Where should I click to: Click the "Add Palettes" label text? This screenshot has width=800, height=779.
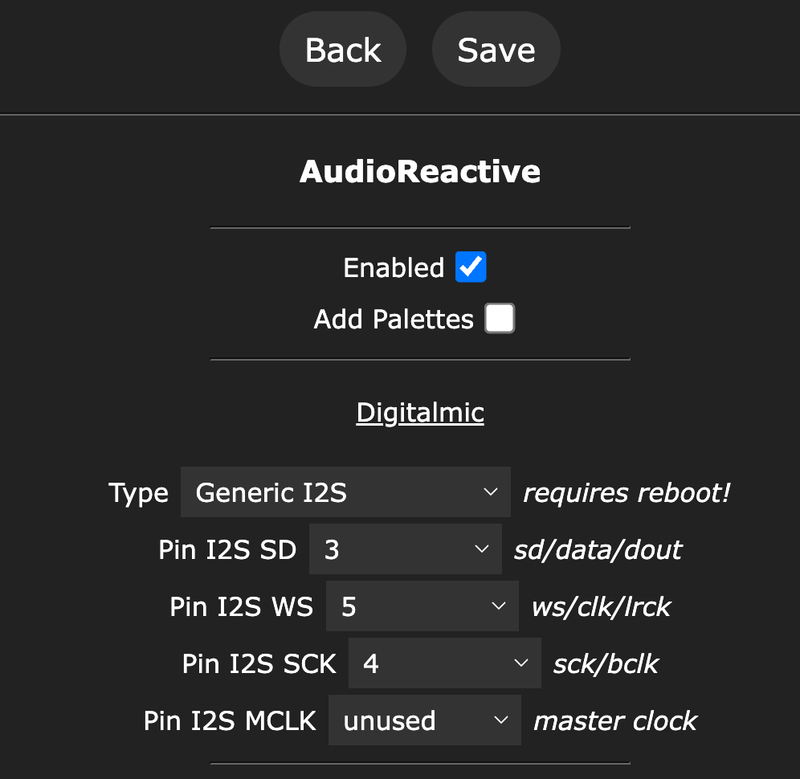click(x=394, y=320)
